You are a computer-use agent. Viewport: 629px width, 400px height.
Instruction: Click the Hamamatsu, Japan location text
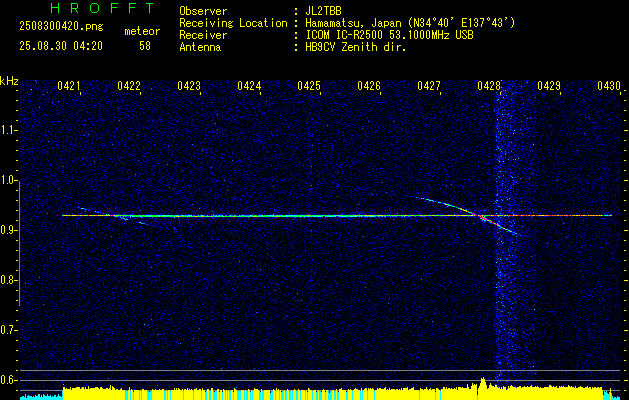click(x=410, y=23)
